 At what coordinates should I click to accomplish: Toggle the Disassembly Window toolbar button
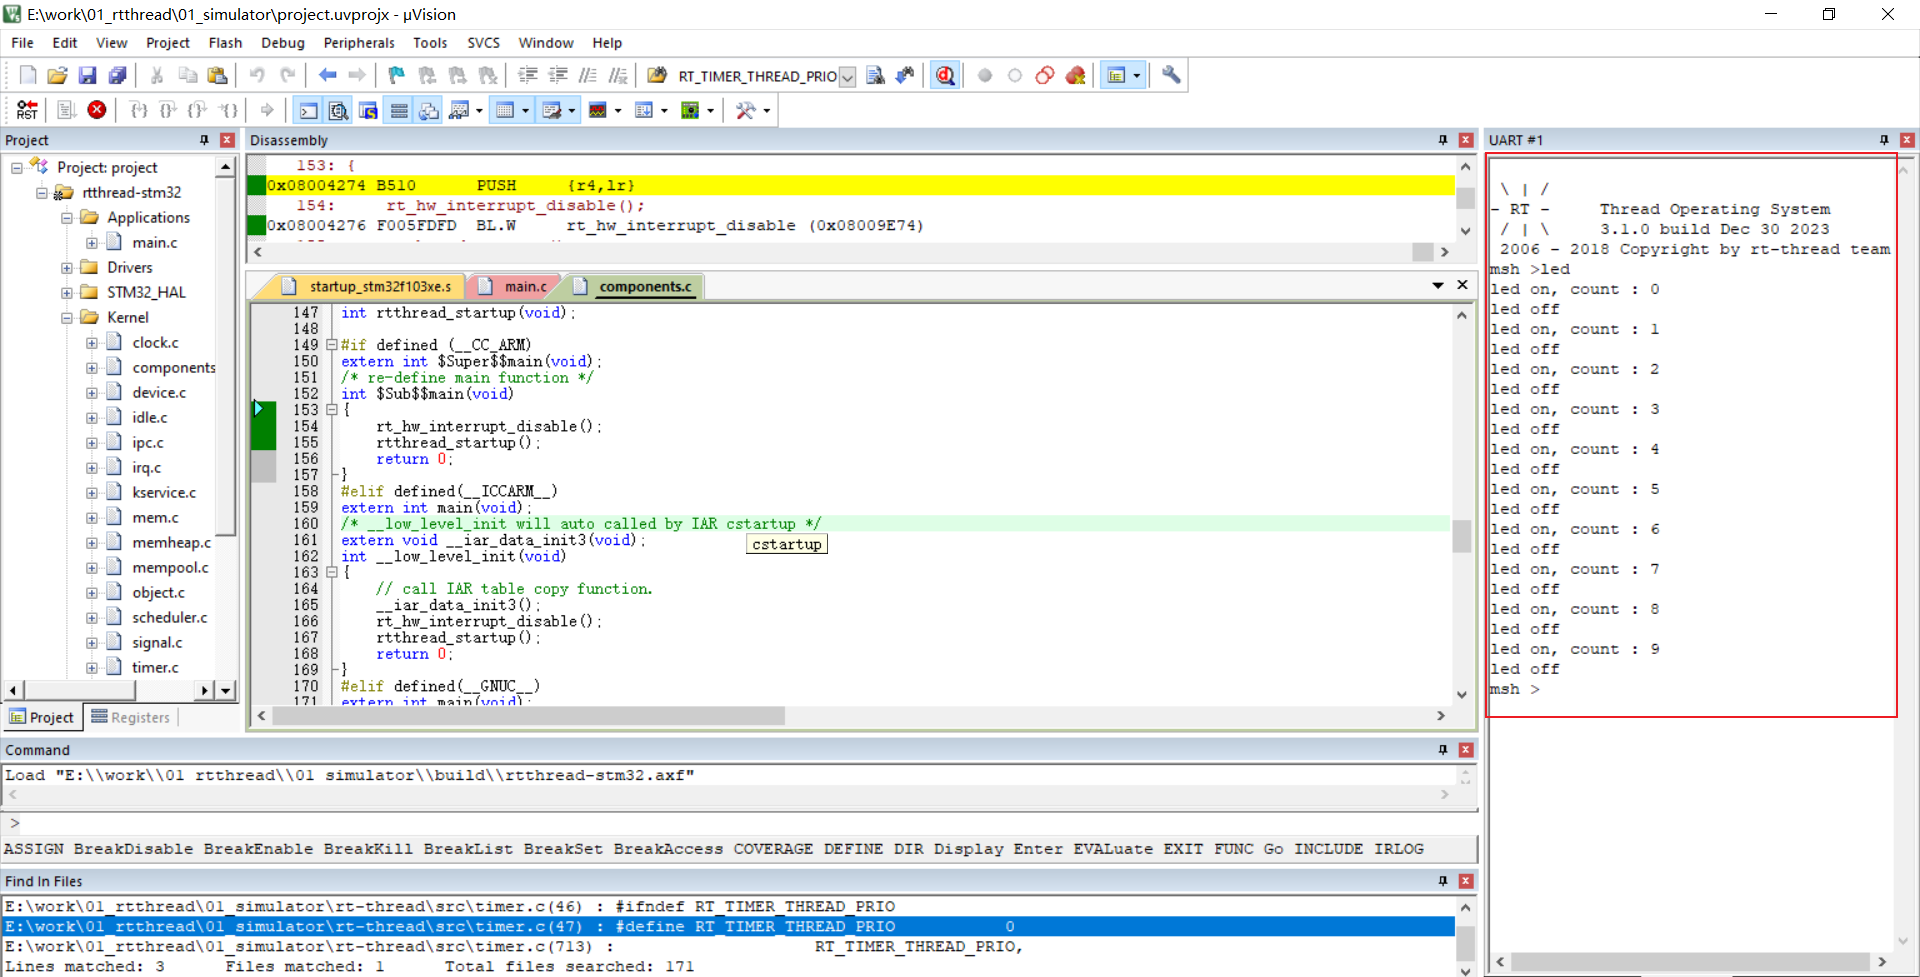point(339,111)
